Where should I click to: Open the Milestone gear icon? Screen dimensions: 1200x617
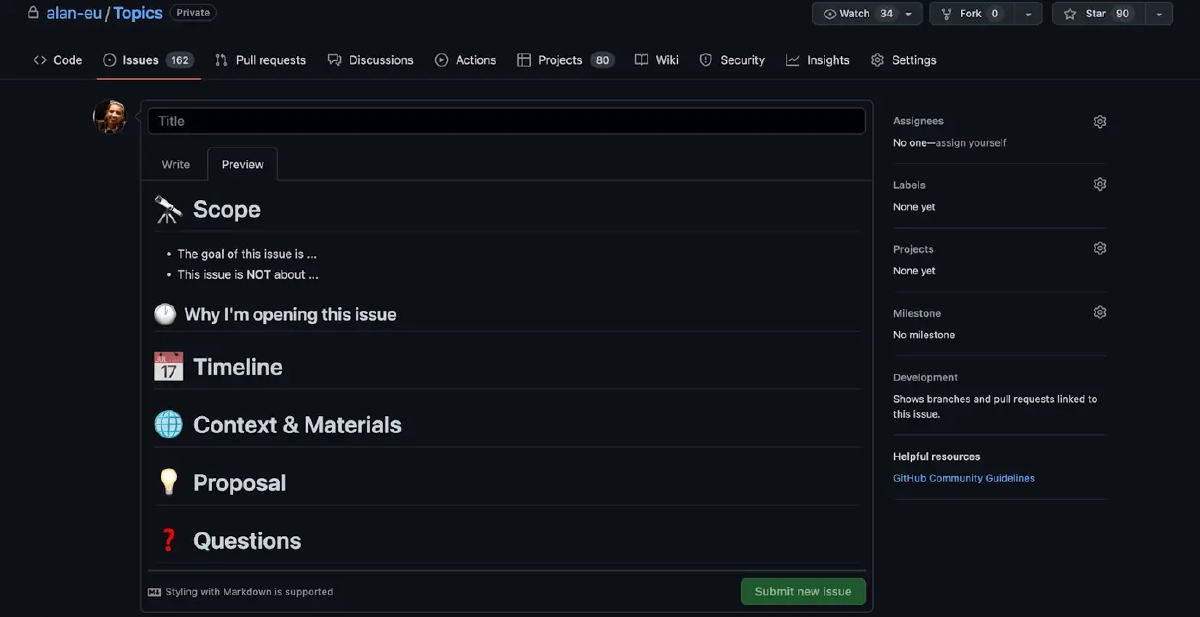click(x=1099, y=312)
